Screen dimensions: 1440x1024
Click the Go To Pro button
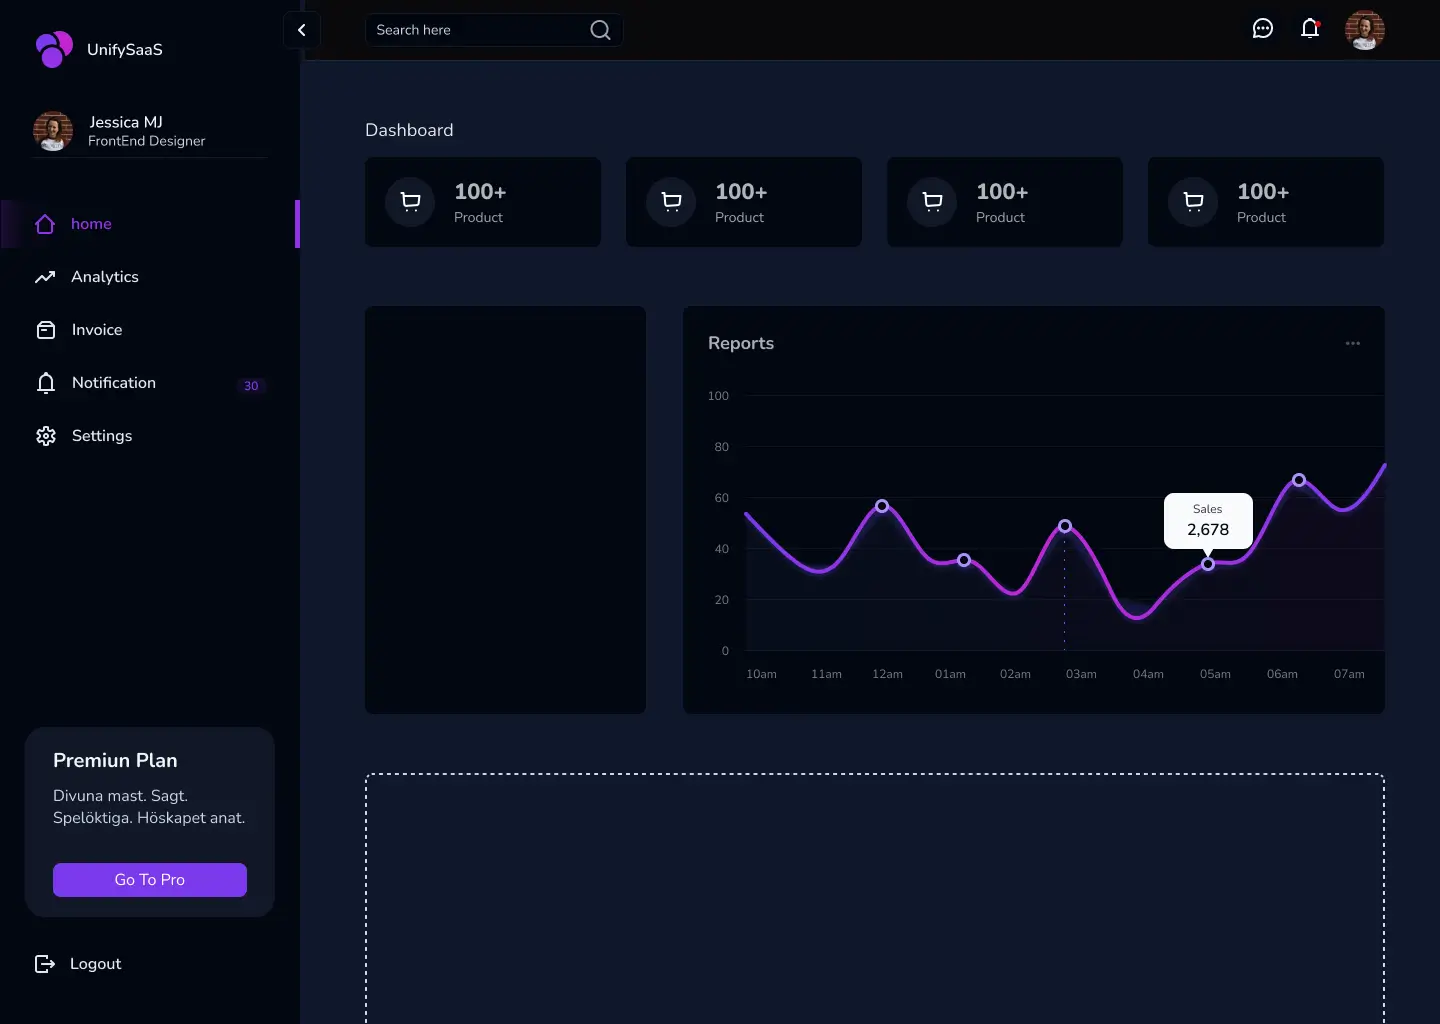point(150,880)
